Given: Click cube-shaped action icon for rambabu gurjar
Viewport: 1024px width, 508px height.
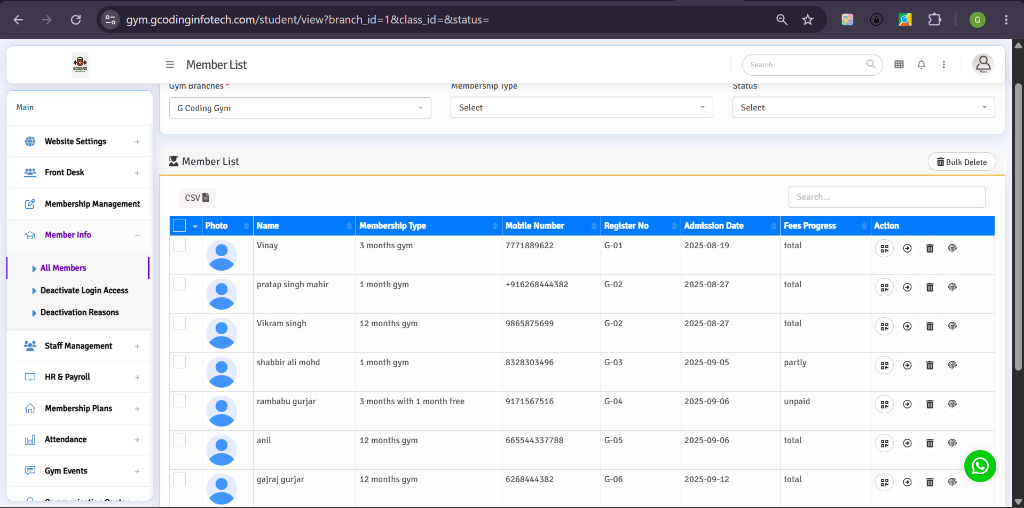Looking at the screenshot, I should coord(952,404).
